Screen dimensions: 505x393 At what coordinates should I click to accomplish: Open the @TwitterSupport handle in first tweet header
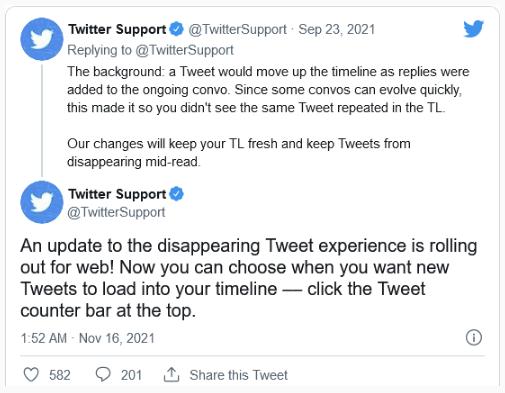click(x=238, y=29)
